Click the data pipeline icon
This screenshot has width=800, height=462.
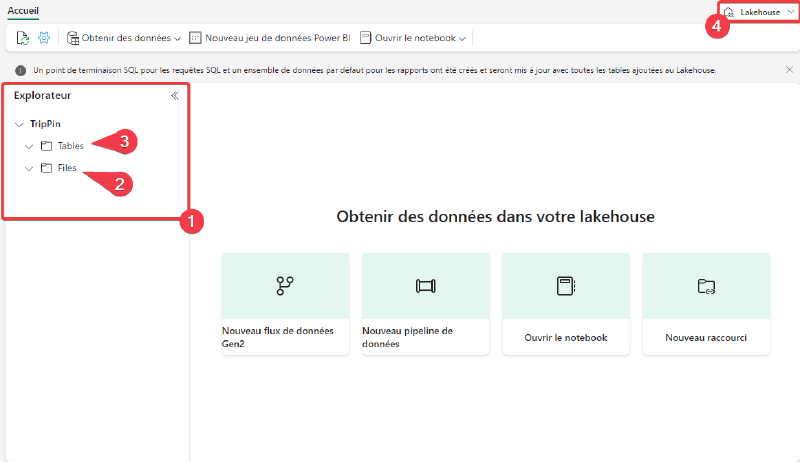pos(426,286)
